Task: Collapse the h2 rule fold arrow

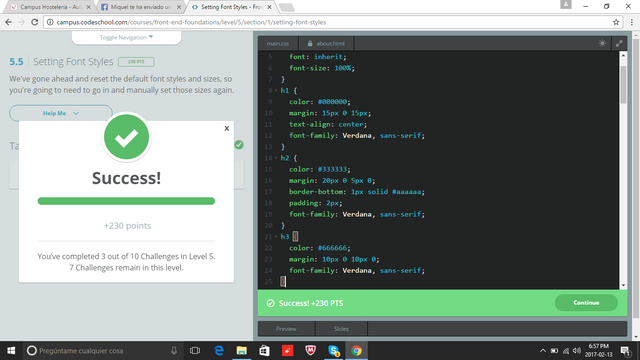Action: pos(276,158)
